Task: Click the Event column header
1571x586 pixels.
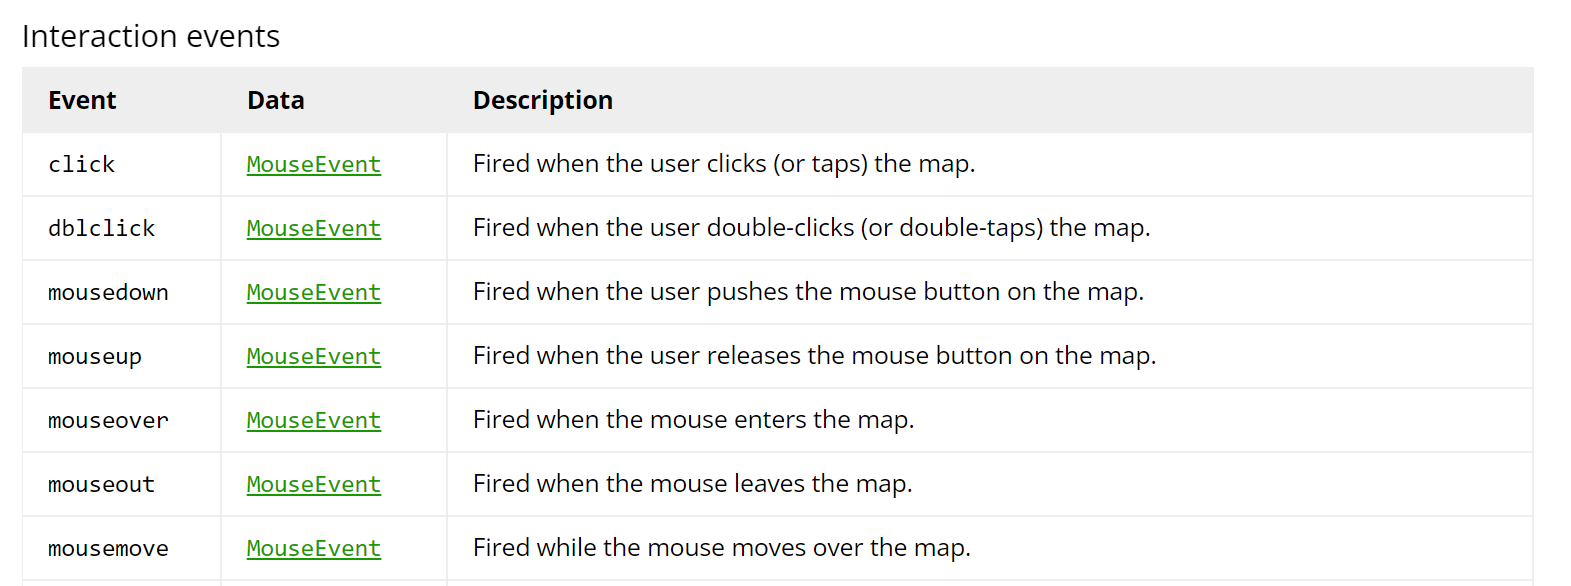Action: 82,100
